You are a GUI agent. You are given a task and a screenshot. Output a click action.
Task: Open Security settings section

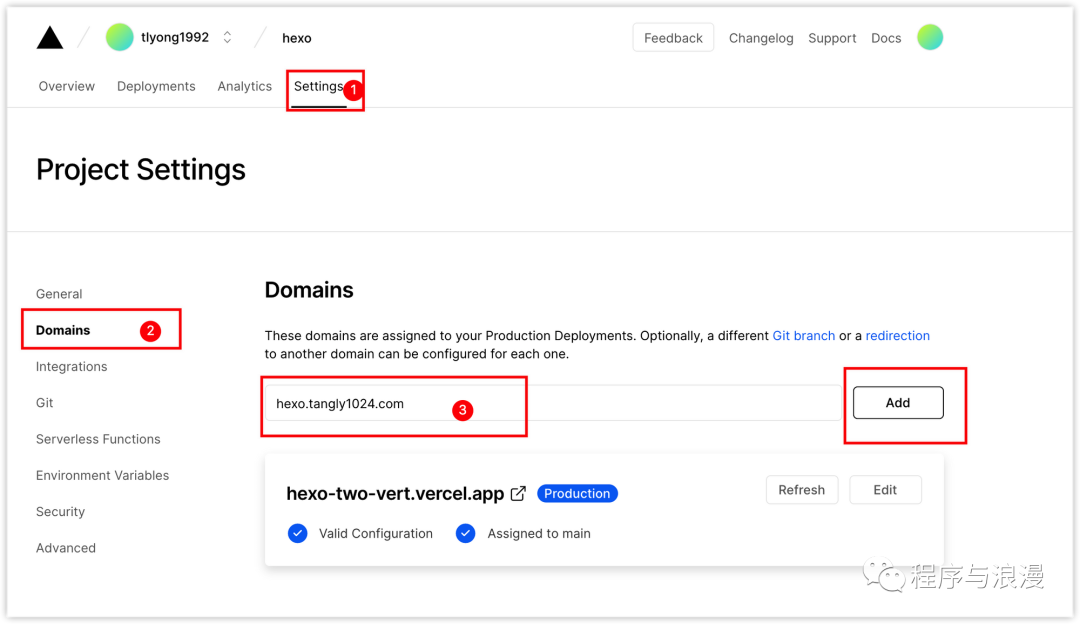tap(61, 512)
